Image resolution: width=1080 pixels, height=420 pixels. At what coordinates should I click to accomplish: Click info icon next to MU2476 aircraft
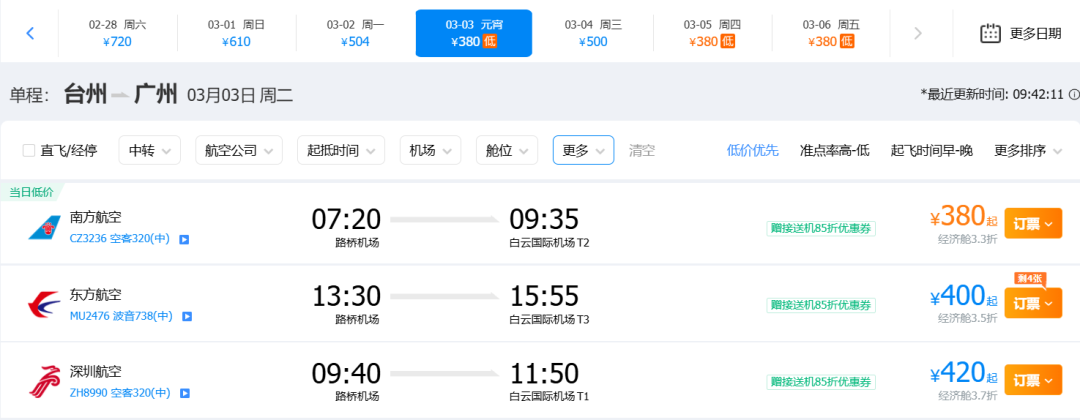click(x=186, y=316)
